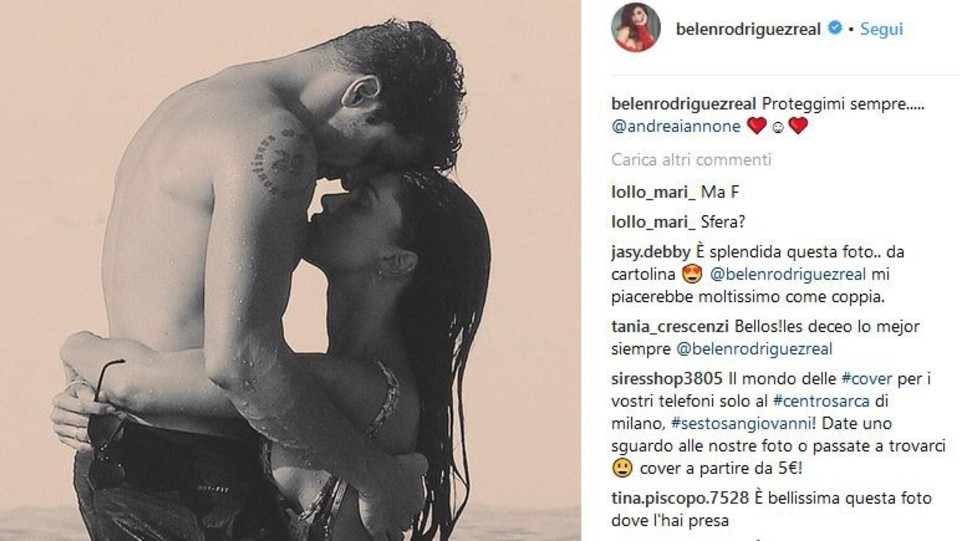Click the caption author name belenrodriguezreal
This screenshot has height=541, width=960.
684,104
